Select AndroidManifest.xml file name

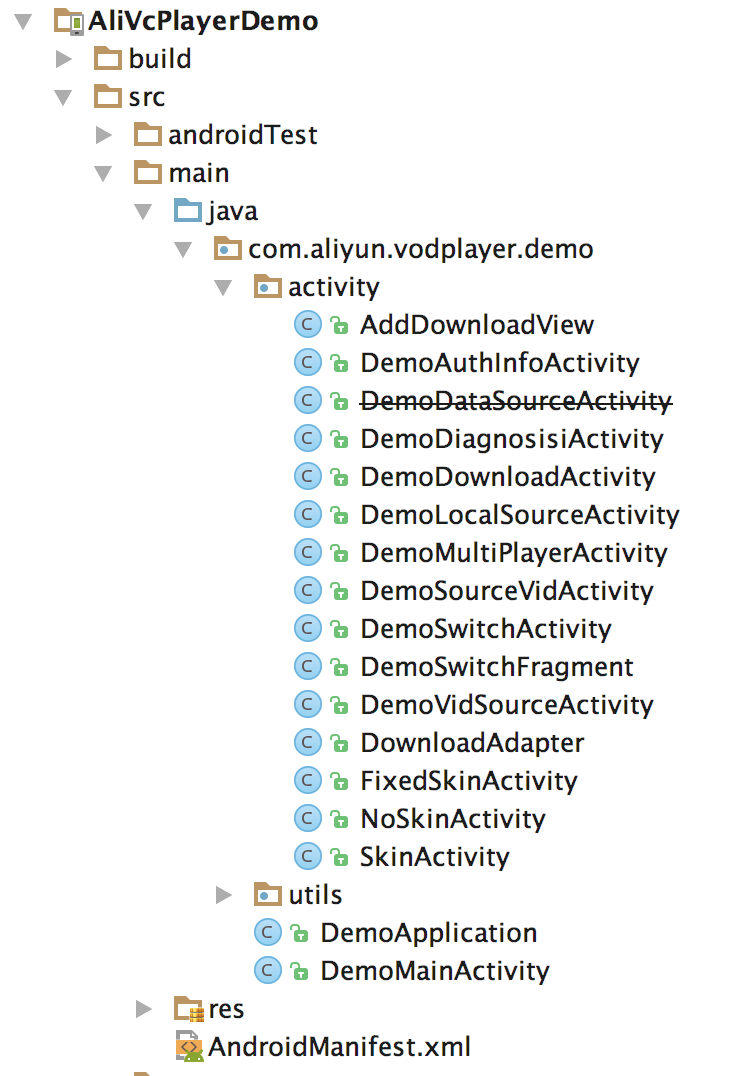point(340,1047)
